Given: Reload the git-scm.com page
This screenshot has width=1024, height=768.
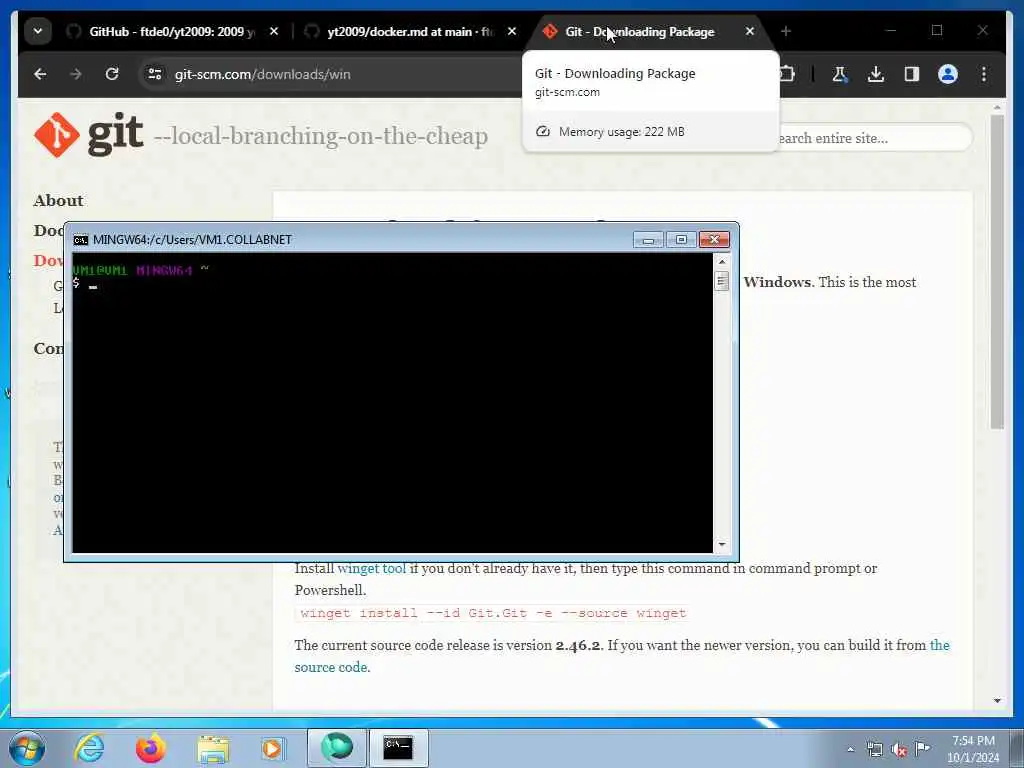Looking at the screenshot, I should [112, 74].
